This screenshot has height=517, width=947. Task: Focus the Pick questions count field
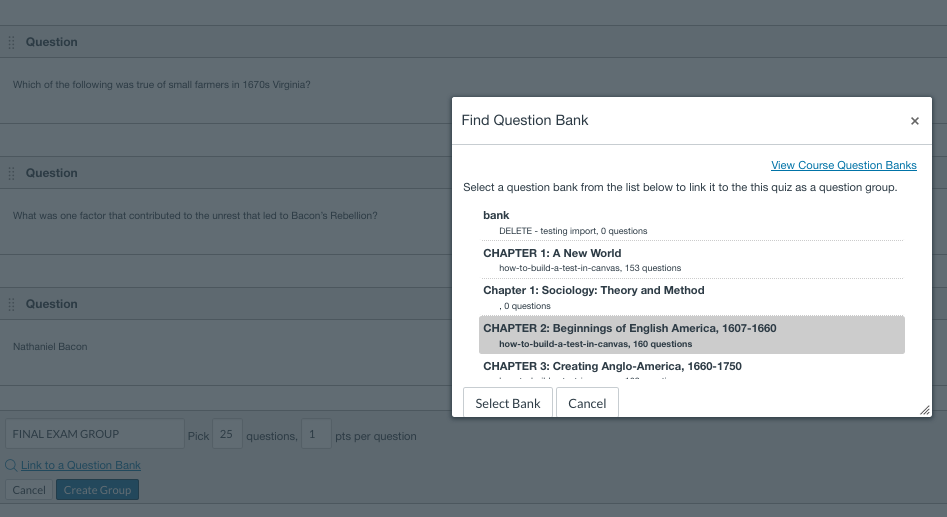[227, 434]
